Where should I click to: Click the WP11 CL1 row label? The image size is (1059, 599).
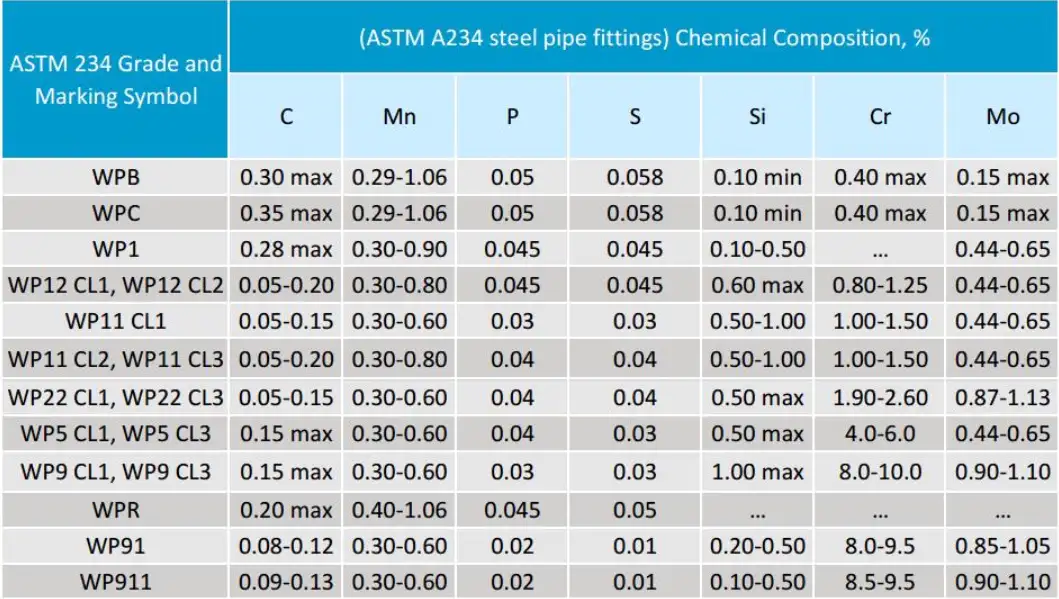point(115,321)
